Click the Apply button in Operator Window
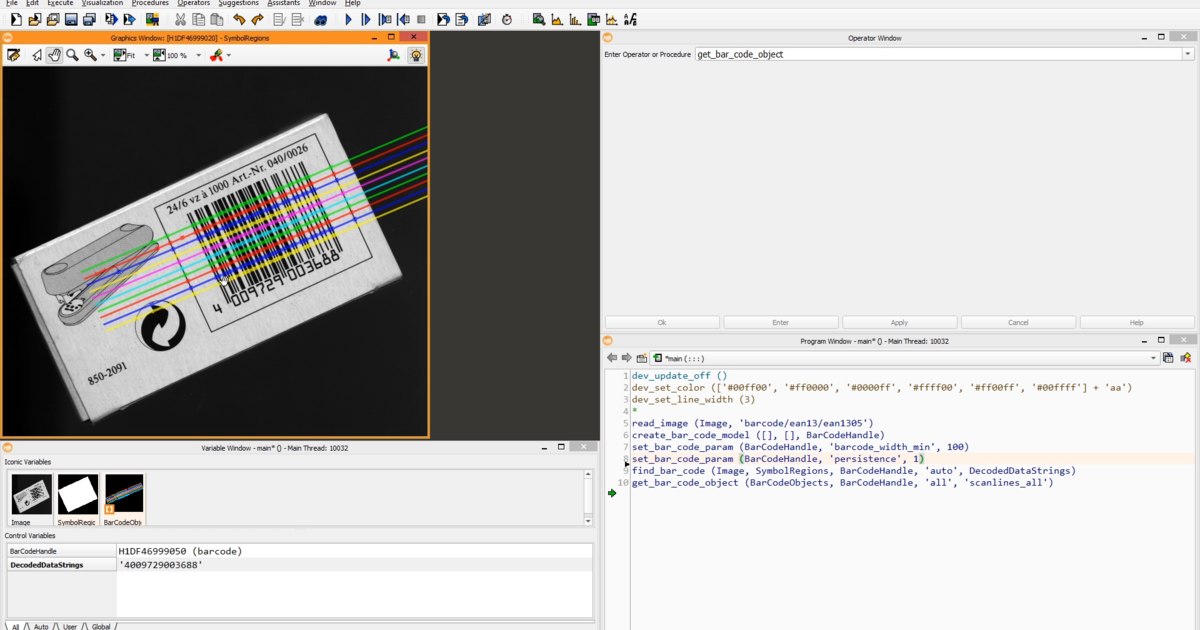The width and height of the screenshot is (1200, 630). [x=900, y=322]
